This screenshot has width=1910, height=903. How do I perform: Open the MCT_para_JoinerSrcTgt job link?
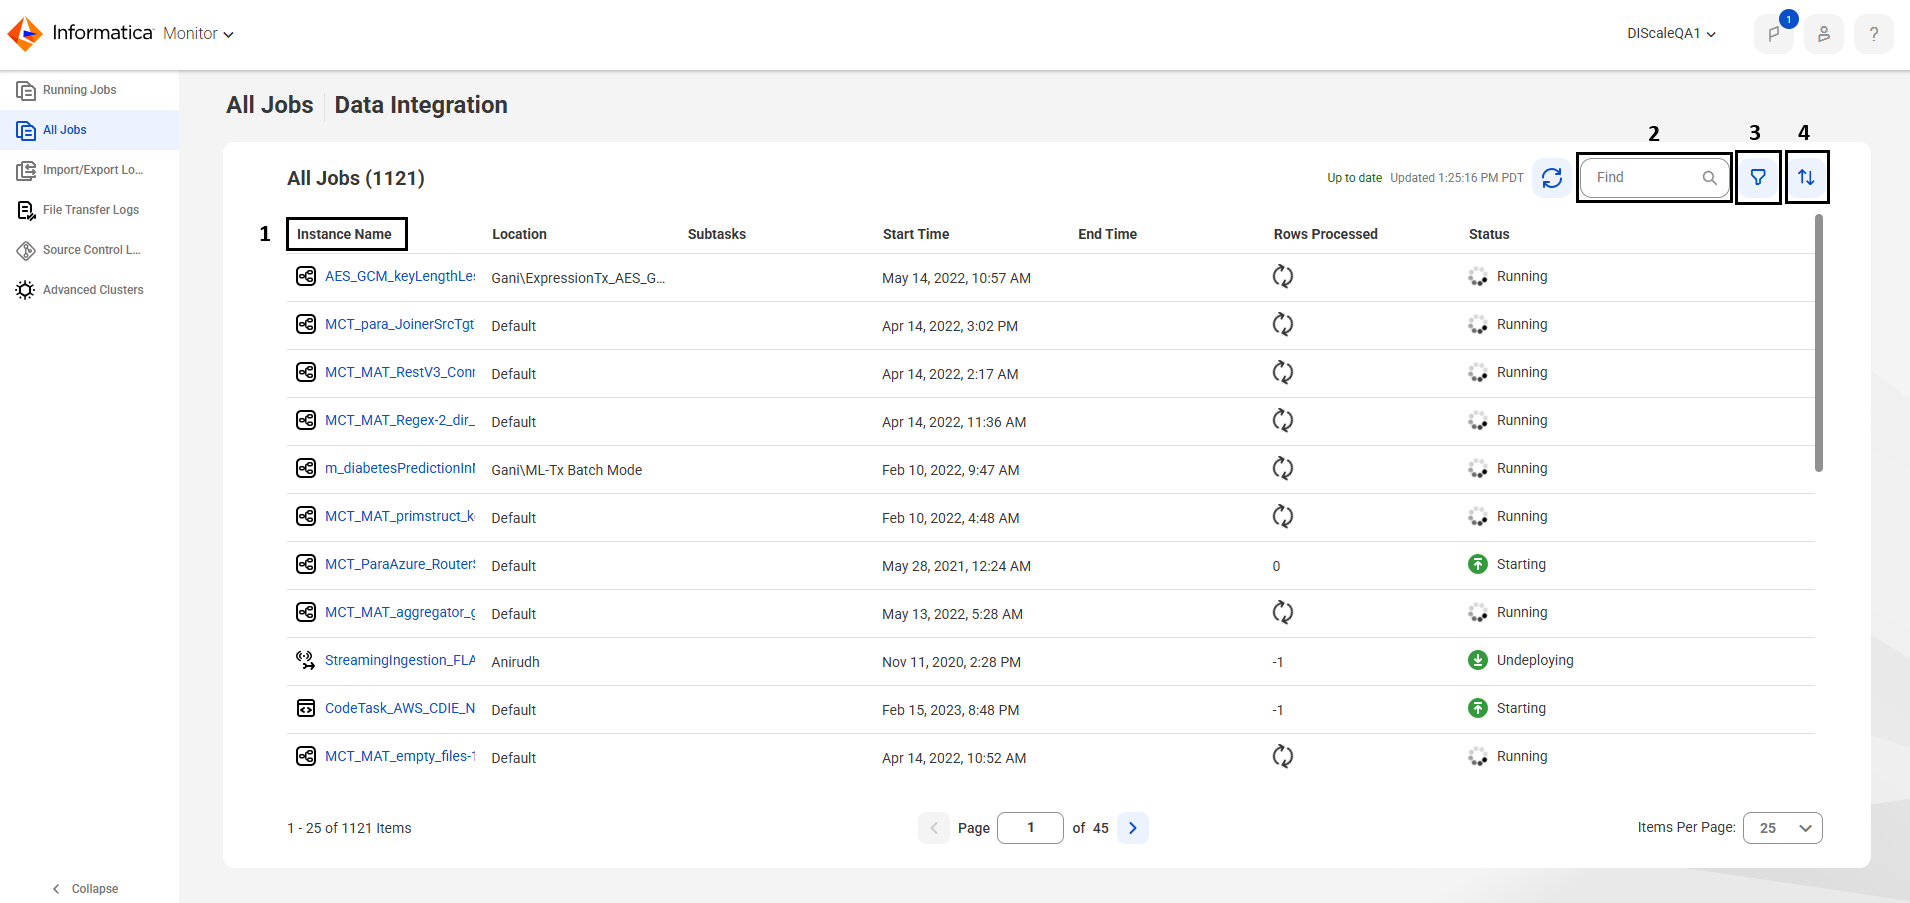point(400,324)
